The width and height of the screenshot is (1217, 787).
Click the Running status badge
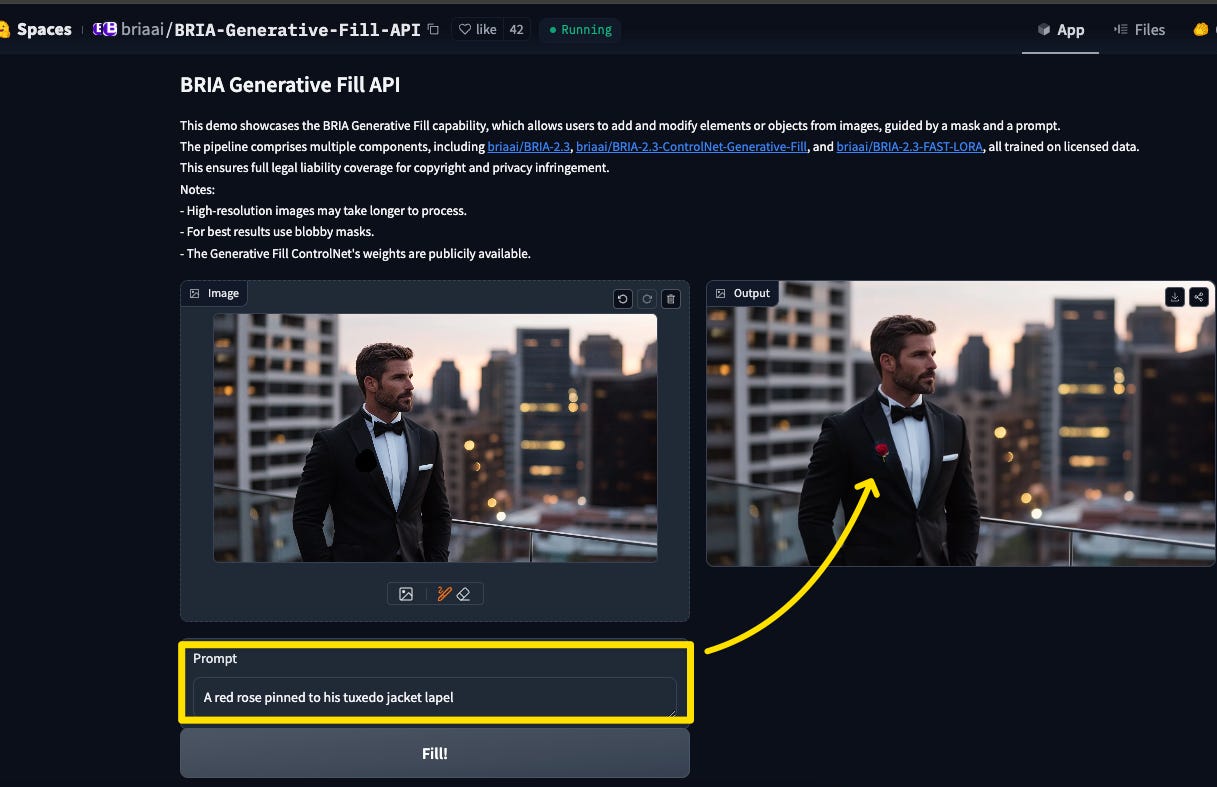(x=580, y=30)
